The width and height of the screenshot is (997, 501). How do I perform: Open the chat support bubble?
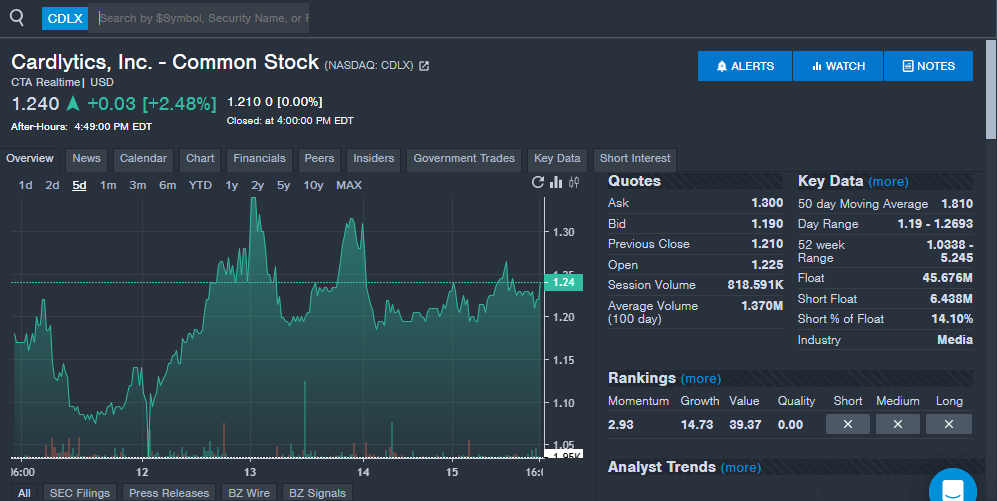tap(952, 488)
